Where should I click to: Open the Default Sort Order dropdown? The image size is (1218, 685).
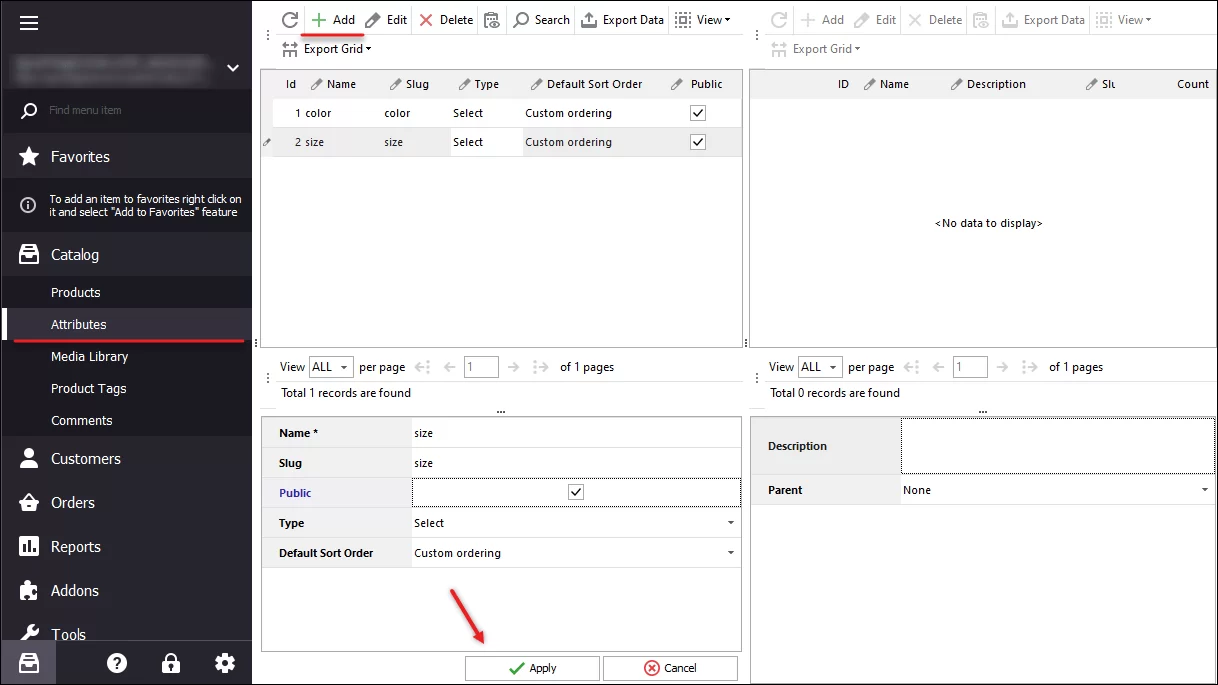(730, 552)
